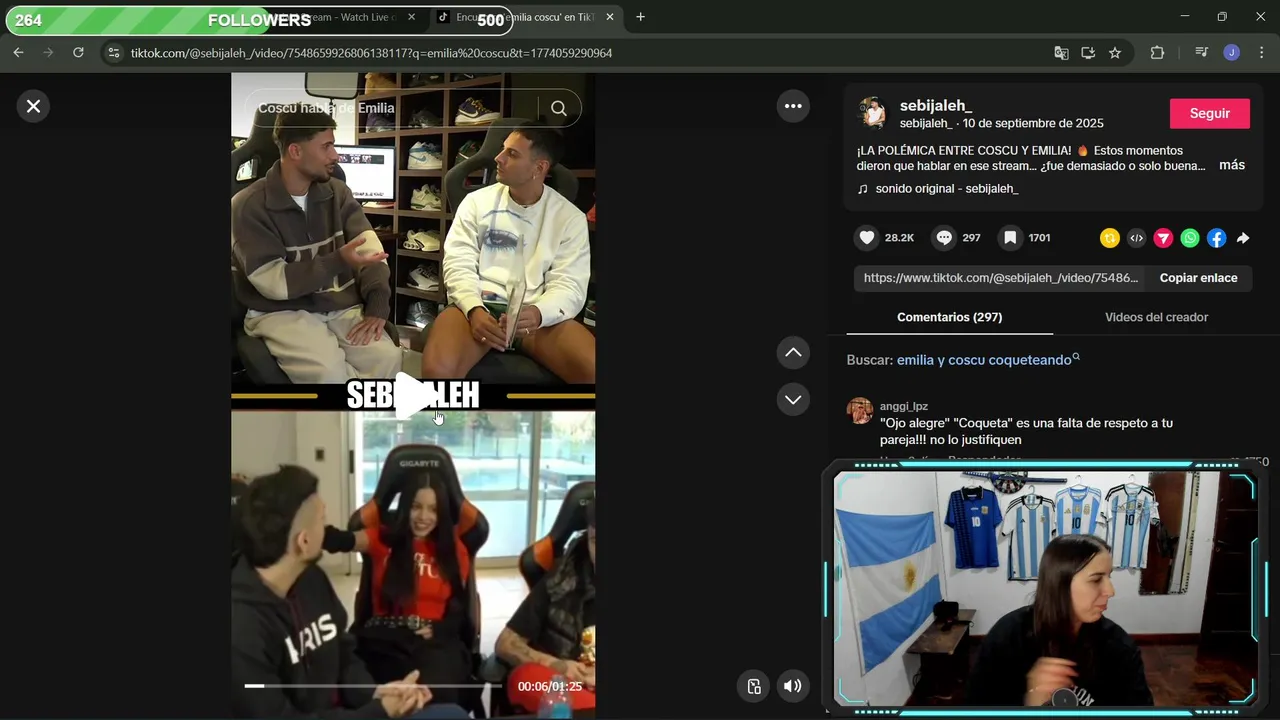Click the Copiar enlace button
The height and width of the screenshot is (720, 1280).
click(x=1198, y=278)
